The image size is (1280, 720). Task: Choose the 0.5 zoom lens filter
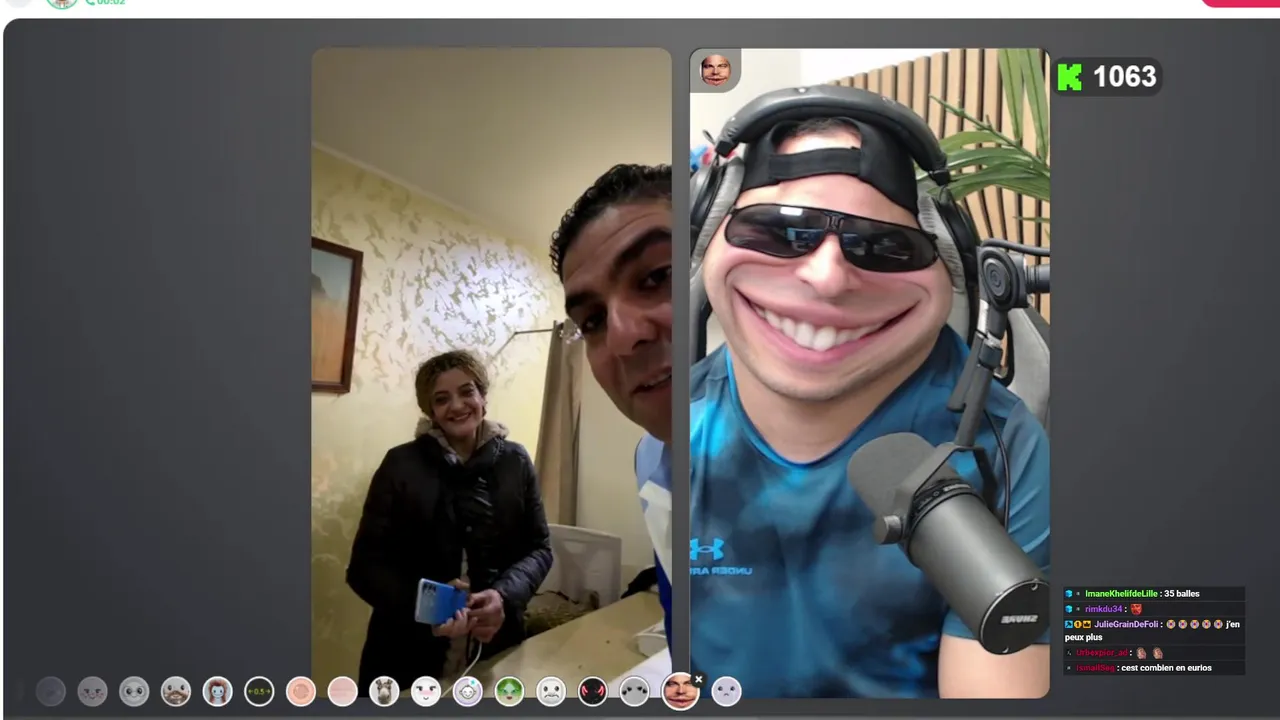tap(259, 691)
